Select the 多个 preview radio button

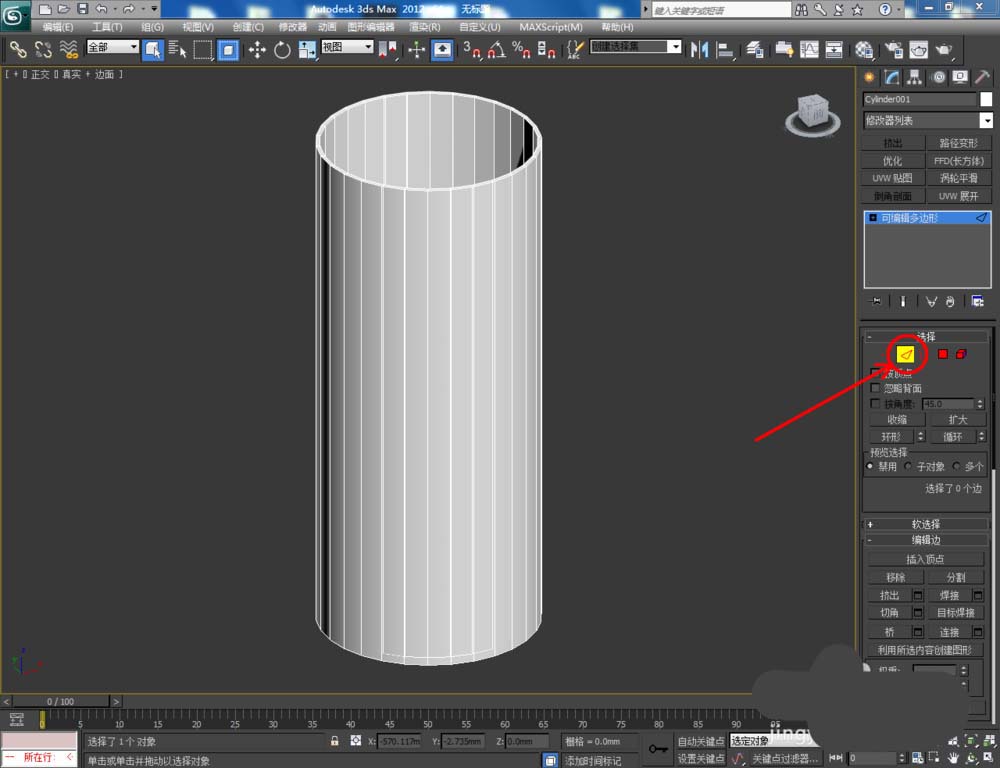956,466
